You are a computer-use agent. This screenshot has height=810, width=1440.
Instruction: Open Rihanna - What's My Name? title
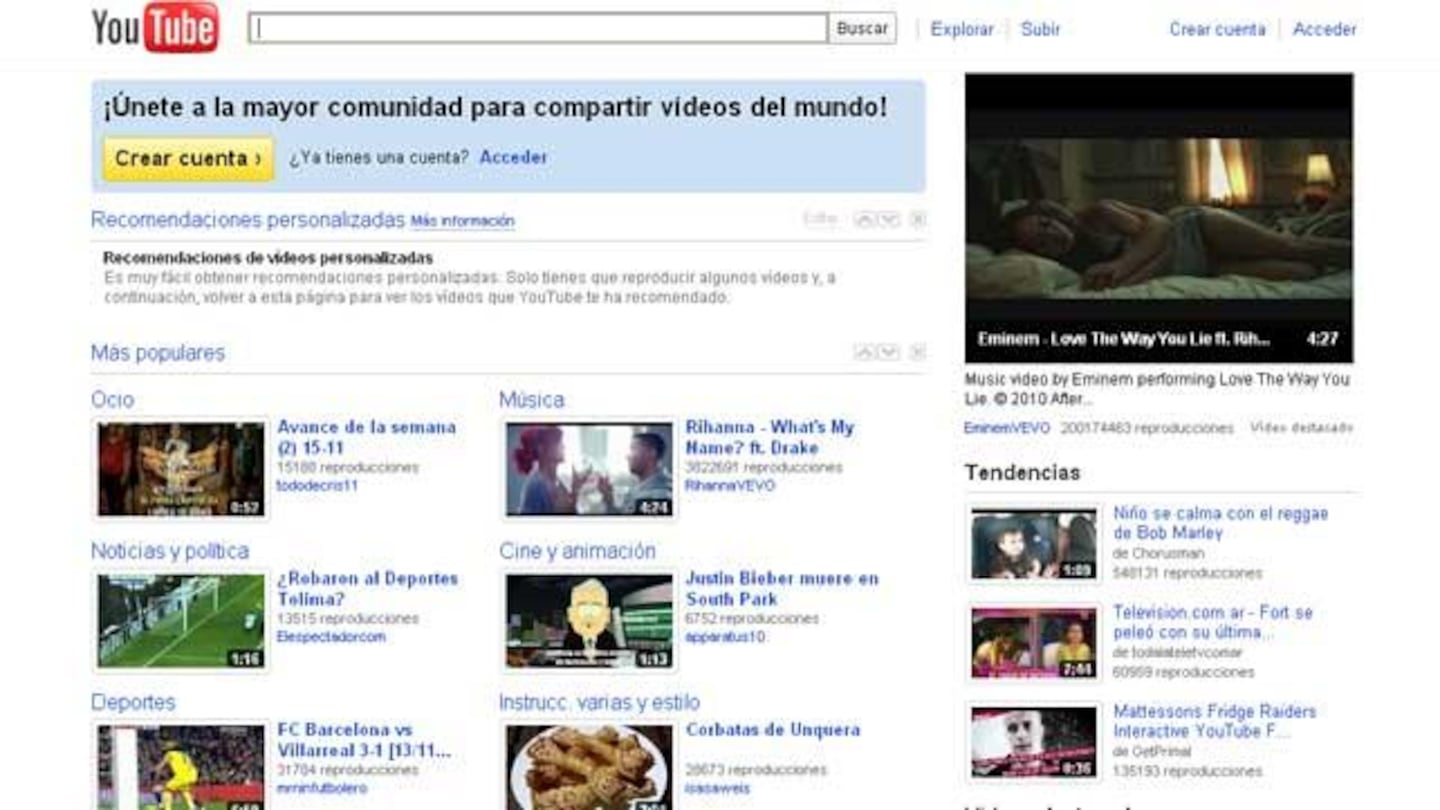(769, 437)
